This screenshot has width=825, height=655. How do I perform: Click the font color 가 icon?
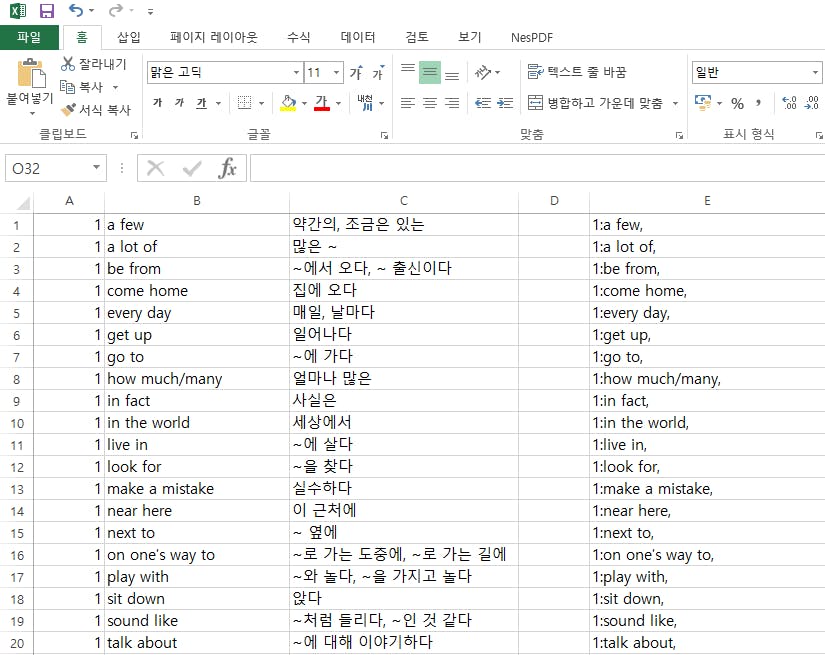click(x=321, y=103)
